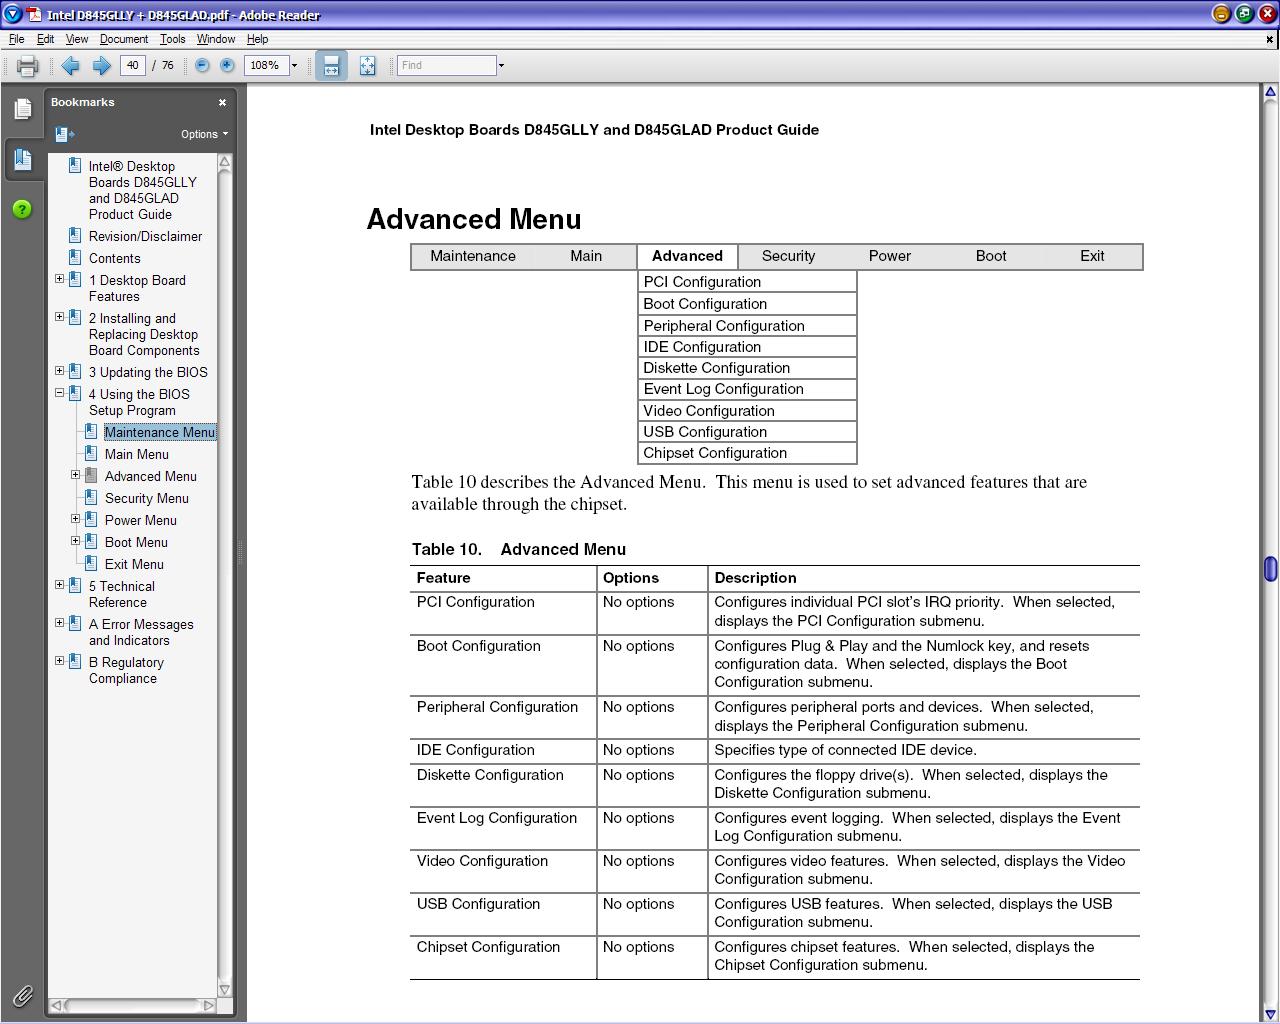
Task: Go to previous page arrow
Action: click(x=70, y=66)
